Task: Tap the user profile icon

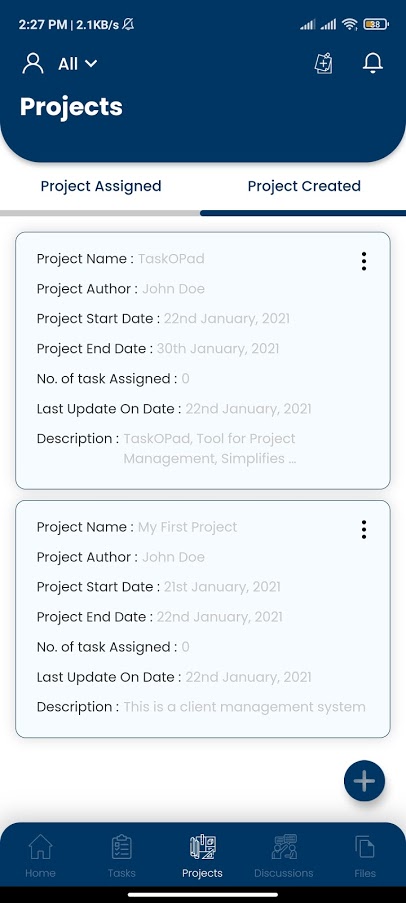Action: tap(33, 63)
